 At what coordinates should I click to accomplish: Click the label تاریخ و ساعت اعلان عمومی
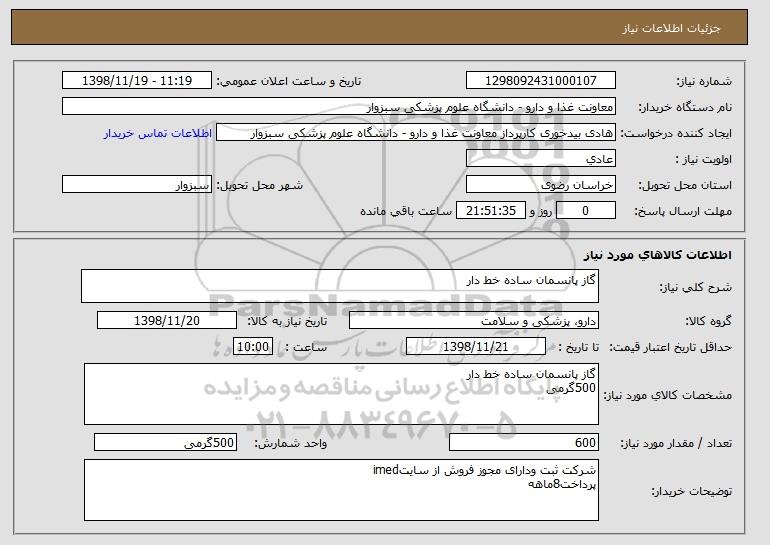[289, 81]
